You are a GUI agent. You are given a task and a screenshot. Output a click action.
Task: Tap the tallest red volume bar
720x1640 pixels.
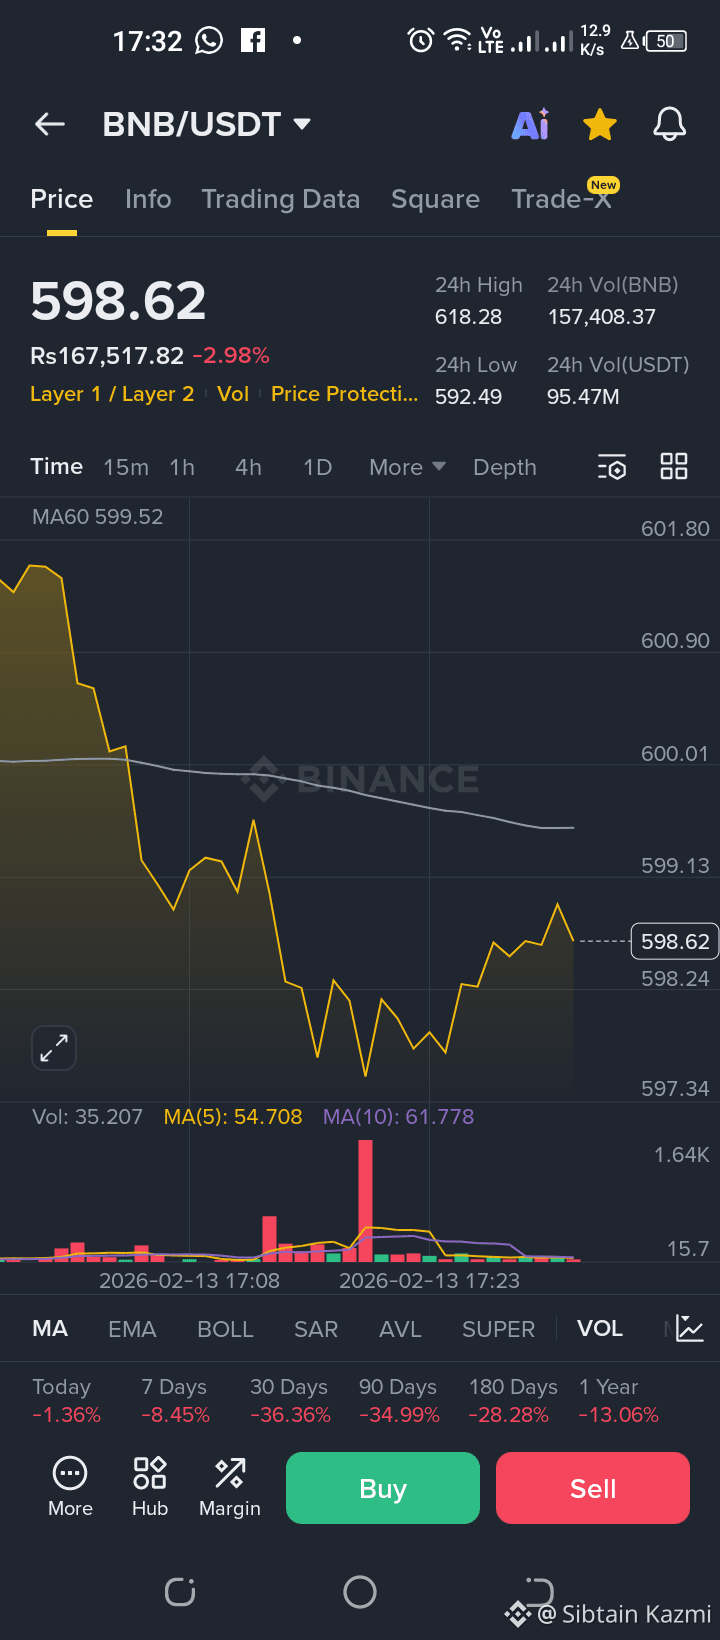tap(365, 1200)
